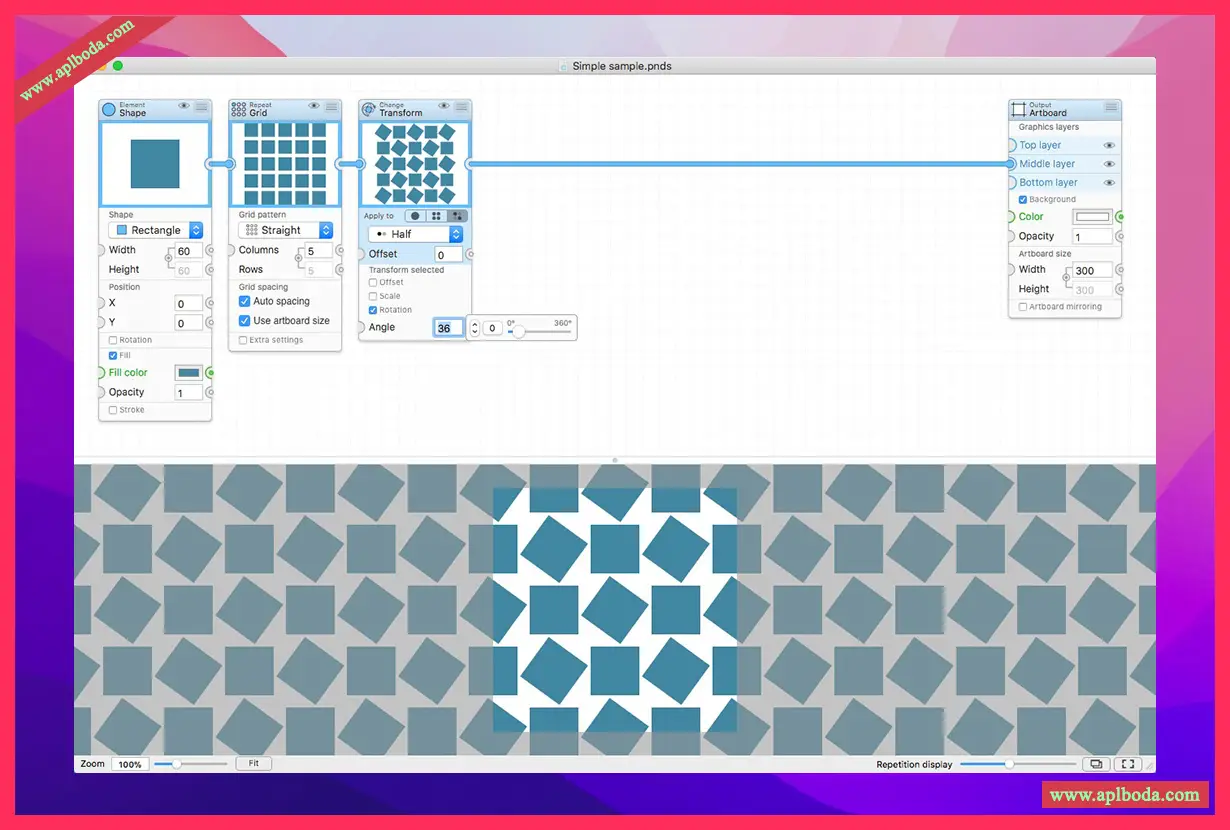
Task: Hide the Transform node preview eye
Action: coord(444,106)
